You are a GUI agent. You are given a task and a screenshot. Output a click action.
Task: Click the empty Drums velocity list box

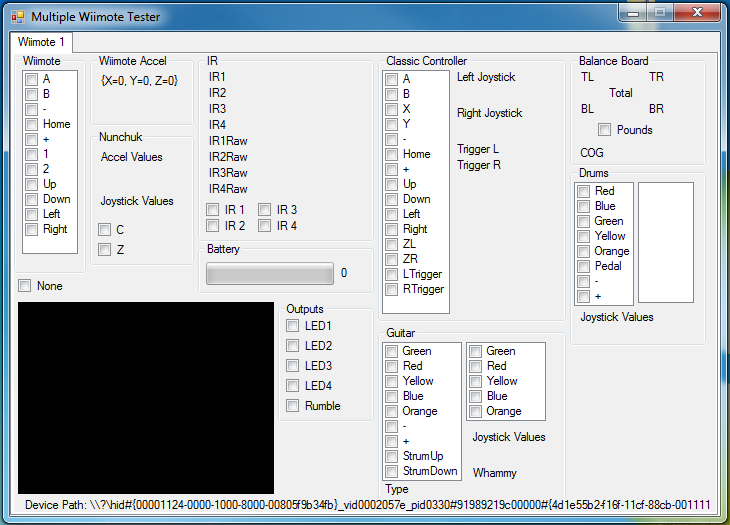[x=666, y=242]
